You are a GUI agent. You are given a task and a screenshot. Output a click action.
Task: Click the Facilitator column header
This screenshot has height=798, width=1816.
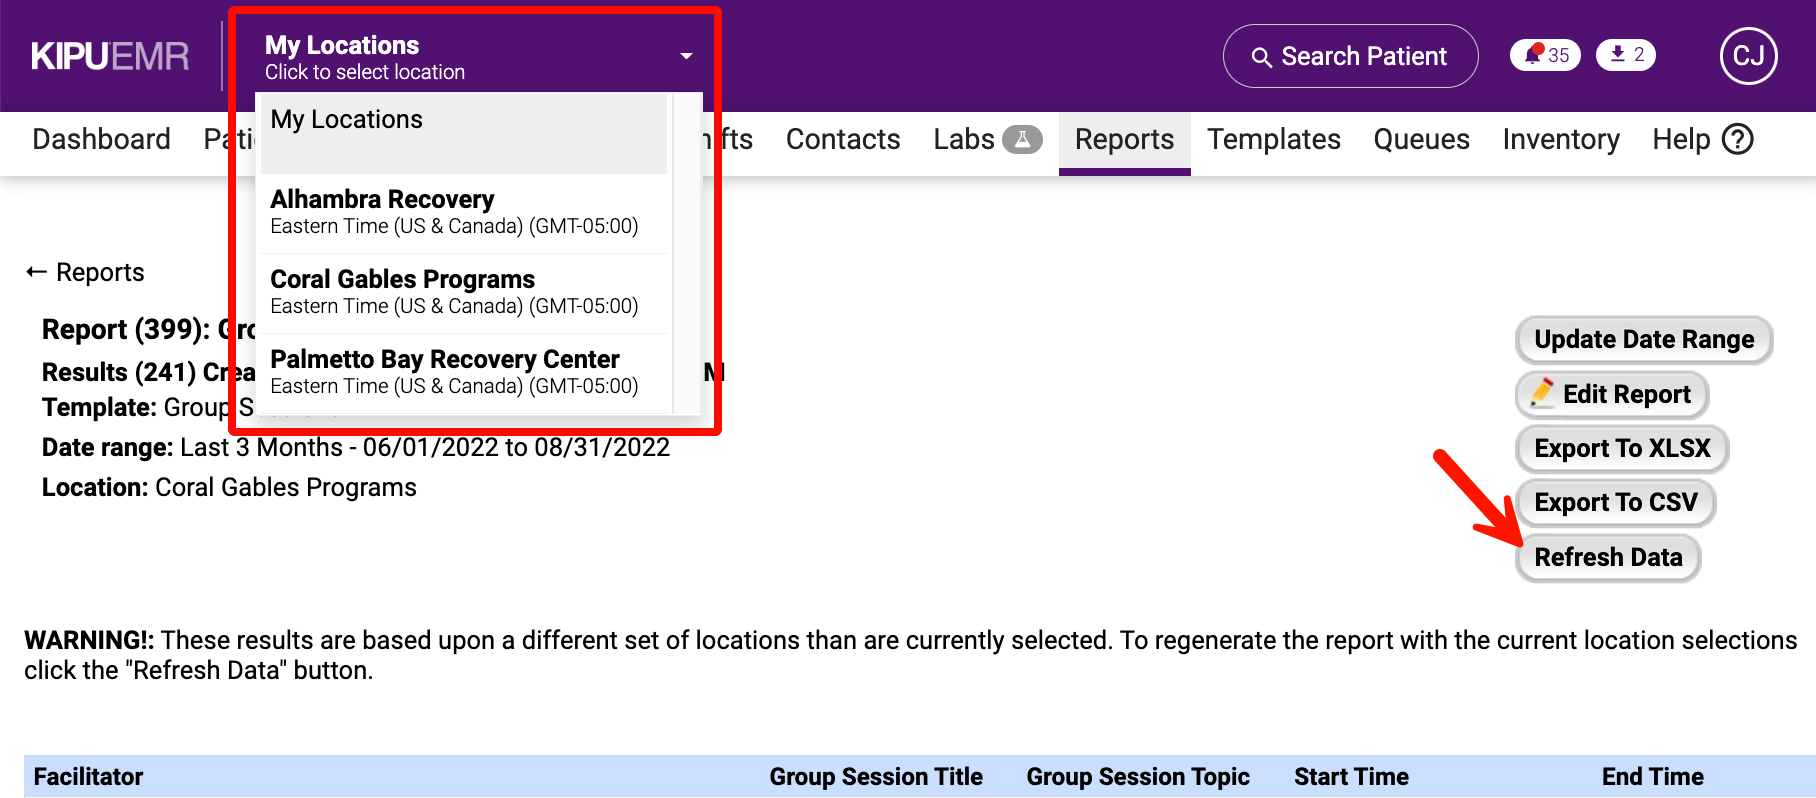pyautogui.click(x=88, y=777)
